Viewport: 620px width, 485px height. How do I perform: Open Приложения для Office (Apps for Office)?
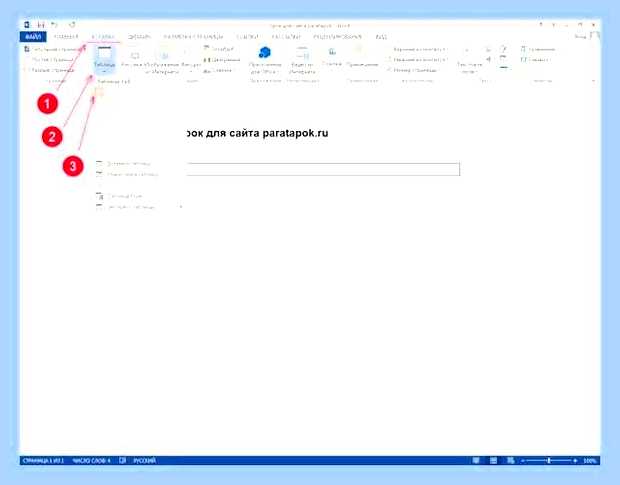265,59
